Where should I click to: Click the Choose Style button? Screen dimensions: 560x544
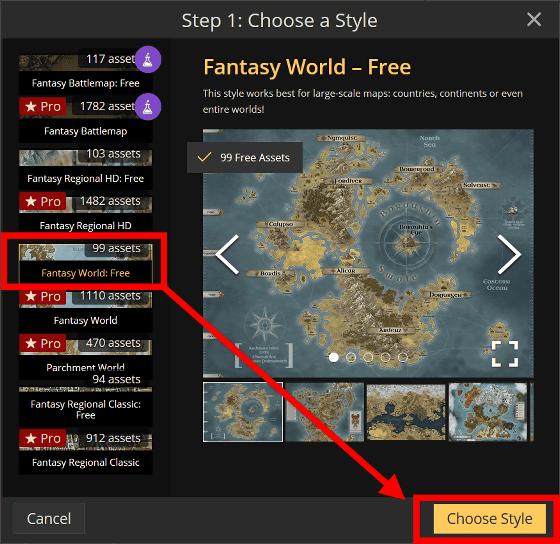click(x=490, y=519)
